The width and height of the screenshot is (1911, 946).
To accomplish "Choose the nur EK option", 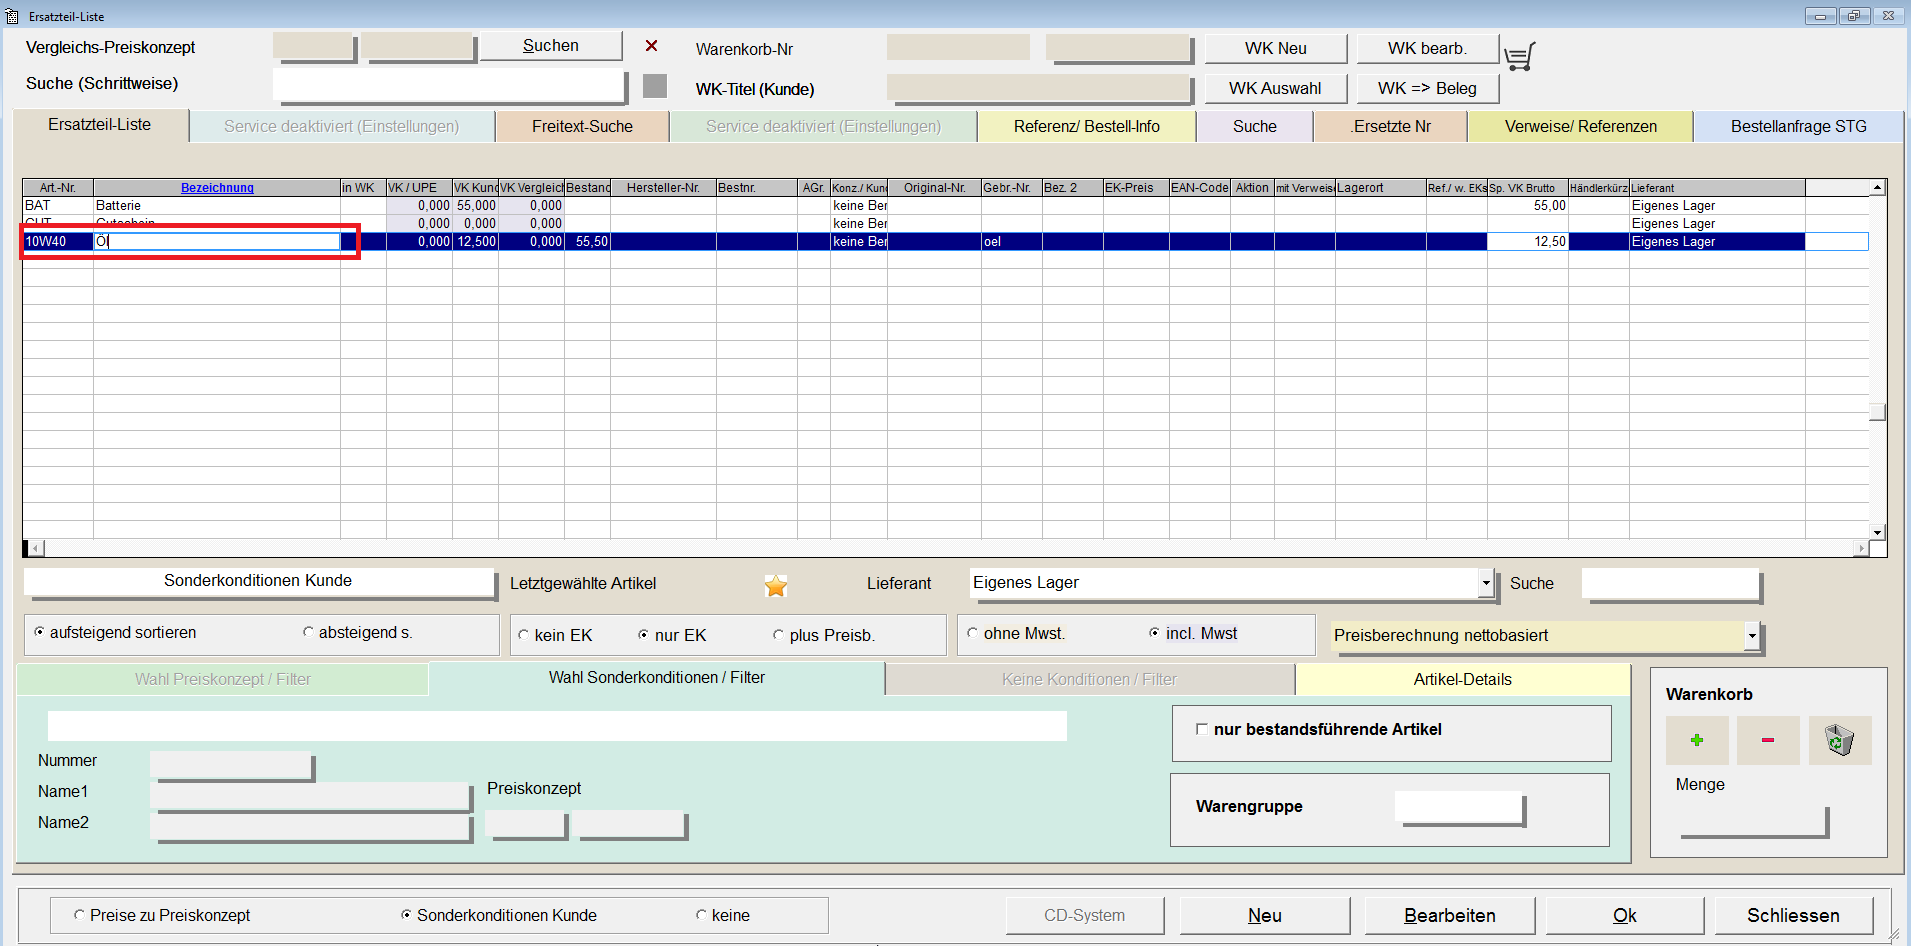I will (644, 635).
